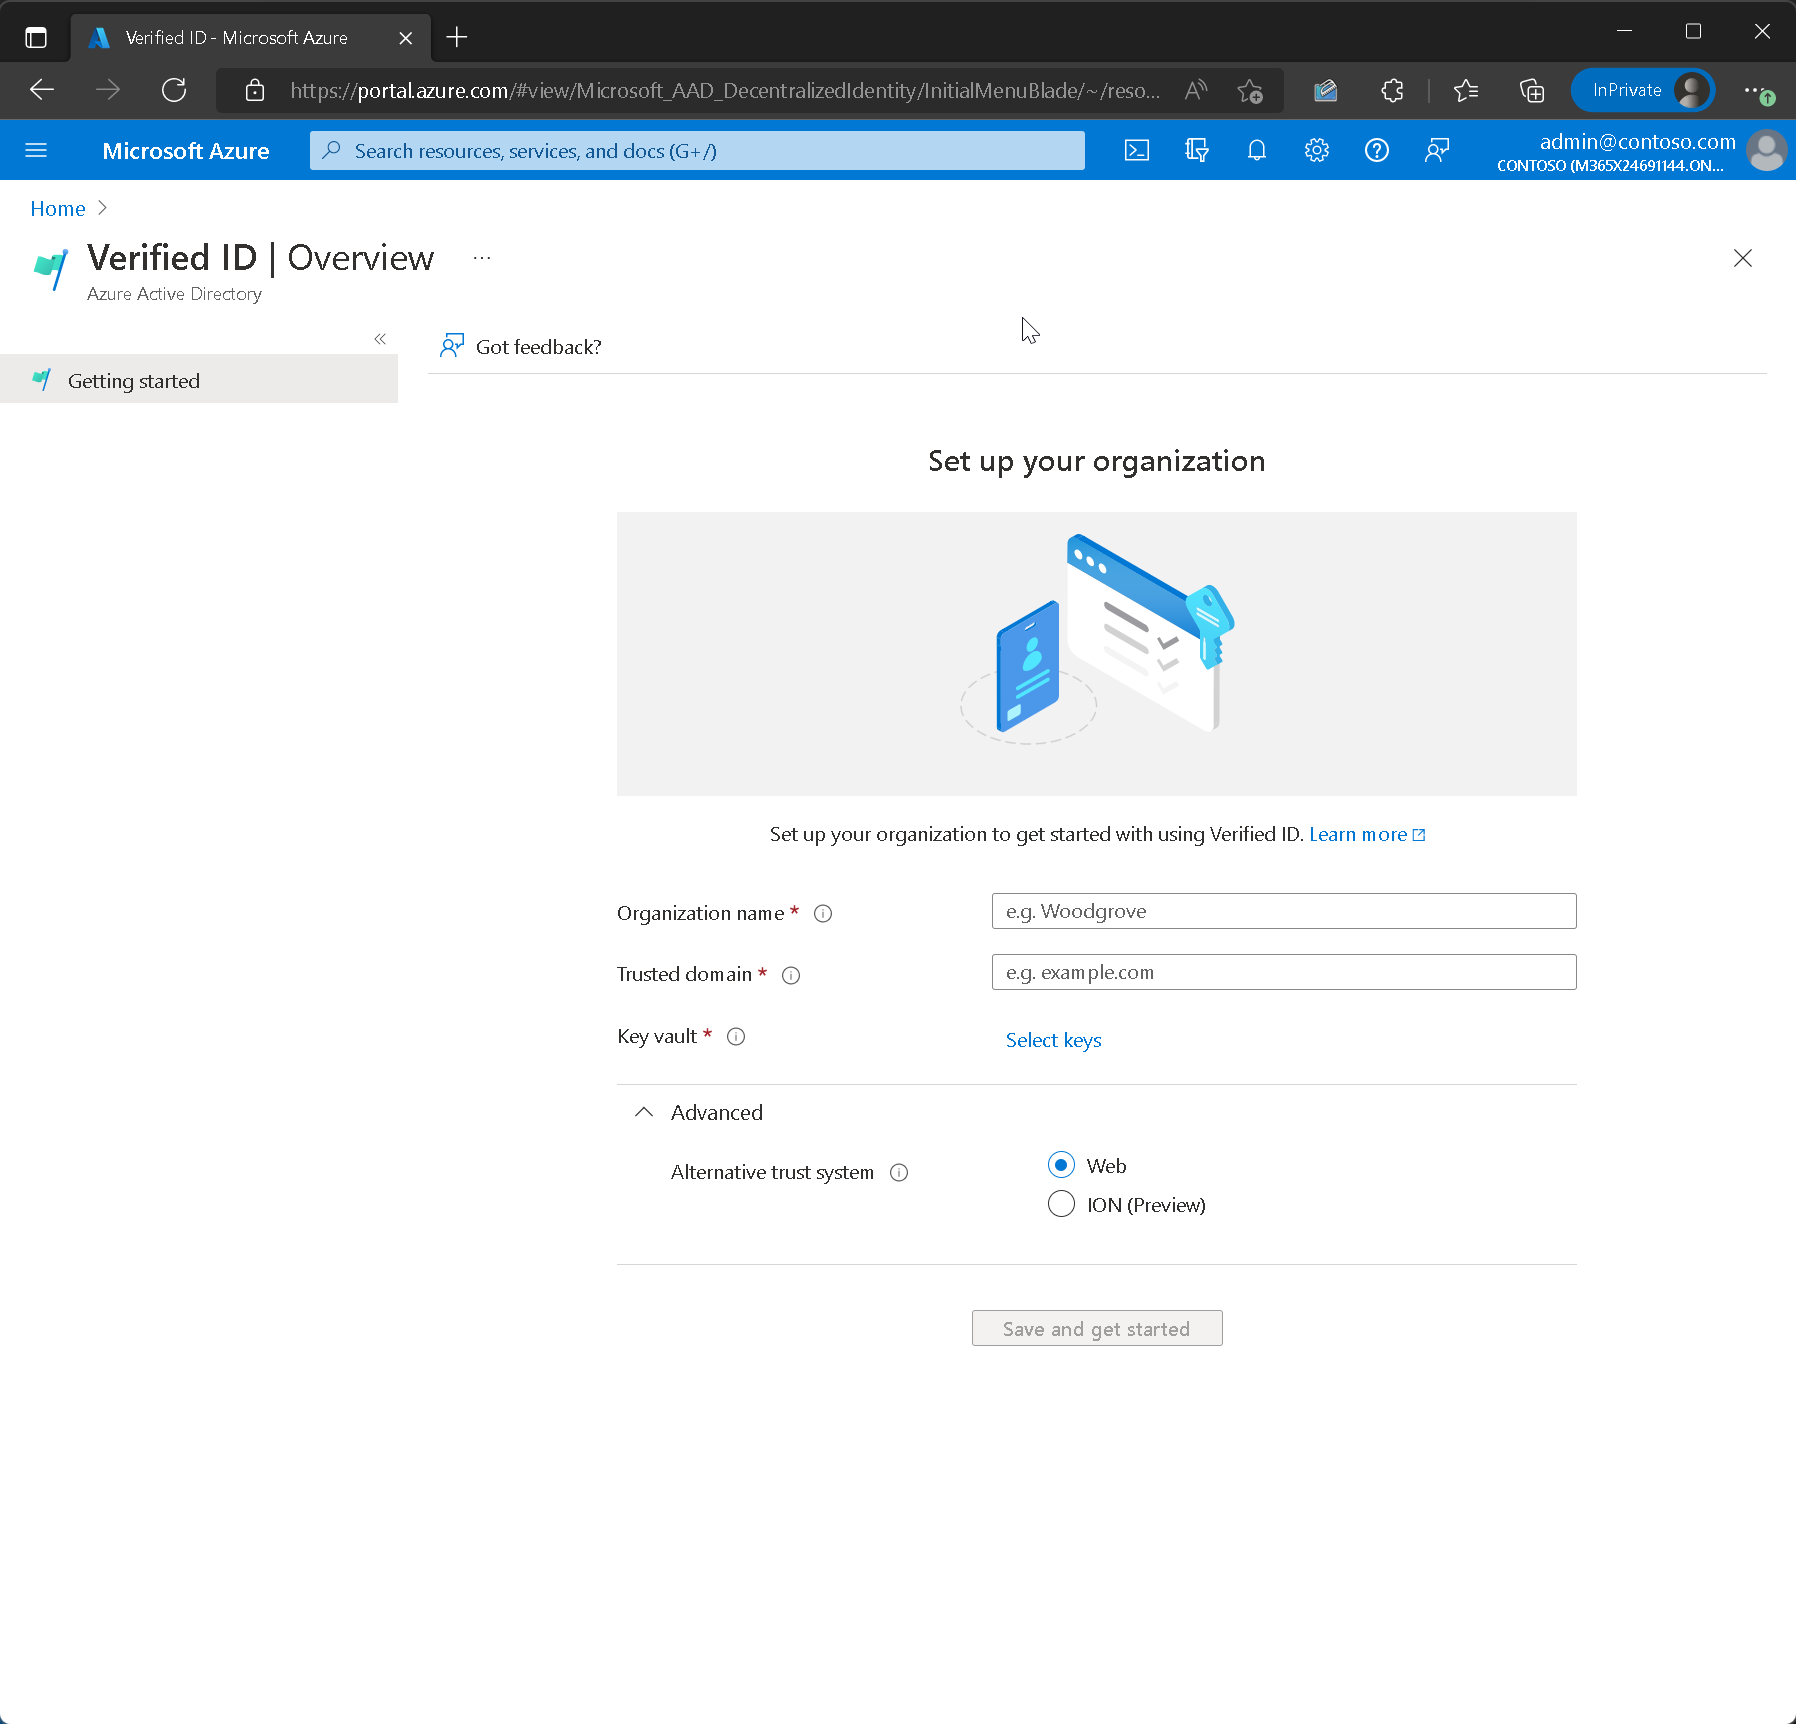Open the directory and subscription filter
This screenshot has width=1796, height=1724.
tap(1197, 150)
